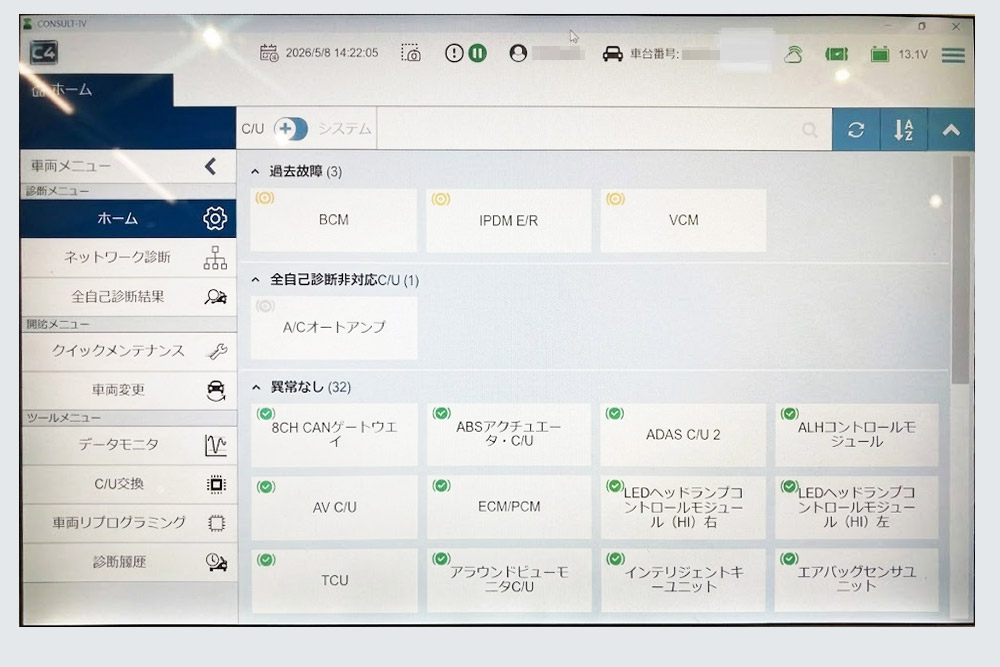
Task: Collapse the 過去故障 (3) section
Action: pos(256,172)
